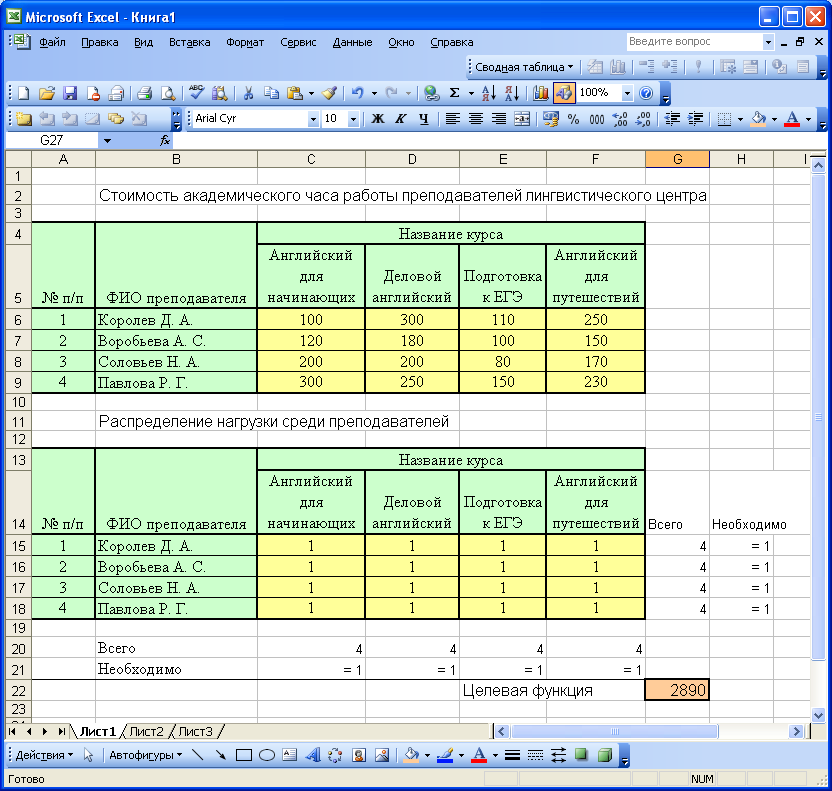Click the Insert Function fx button
Screen dimensions: 832x791
click(164, 141)
